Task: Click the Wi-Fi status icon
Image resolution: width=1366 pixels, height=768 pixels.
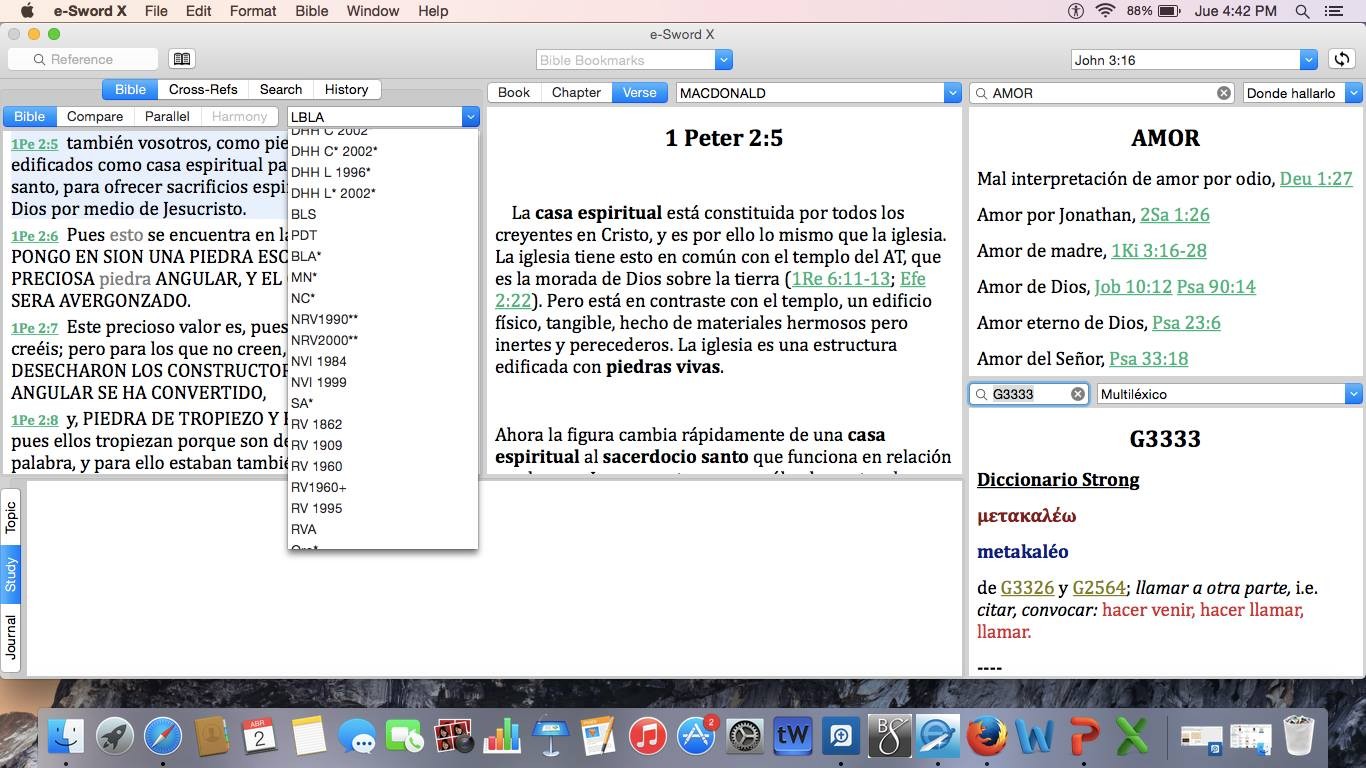Action: [1105, 11]
